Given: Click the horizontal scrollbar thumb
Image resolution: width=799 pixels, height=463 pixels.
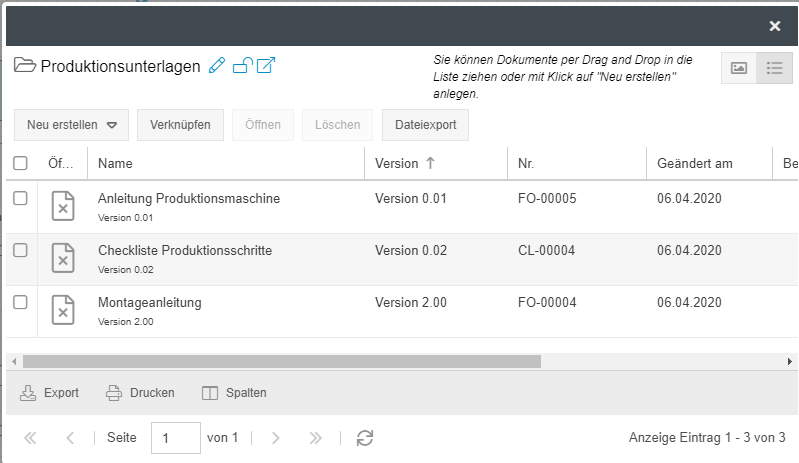Looking at the screenshot, I should click(280, 361).
